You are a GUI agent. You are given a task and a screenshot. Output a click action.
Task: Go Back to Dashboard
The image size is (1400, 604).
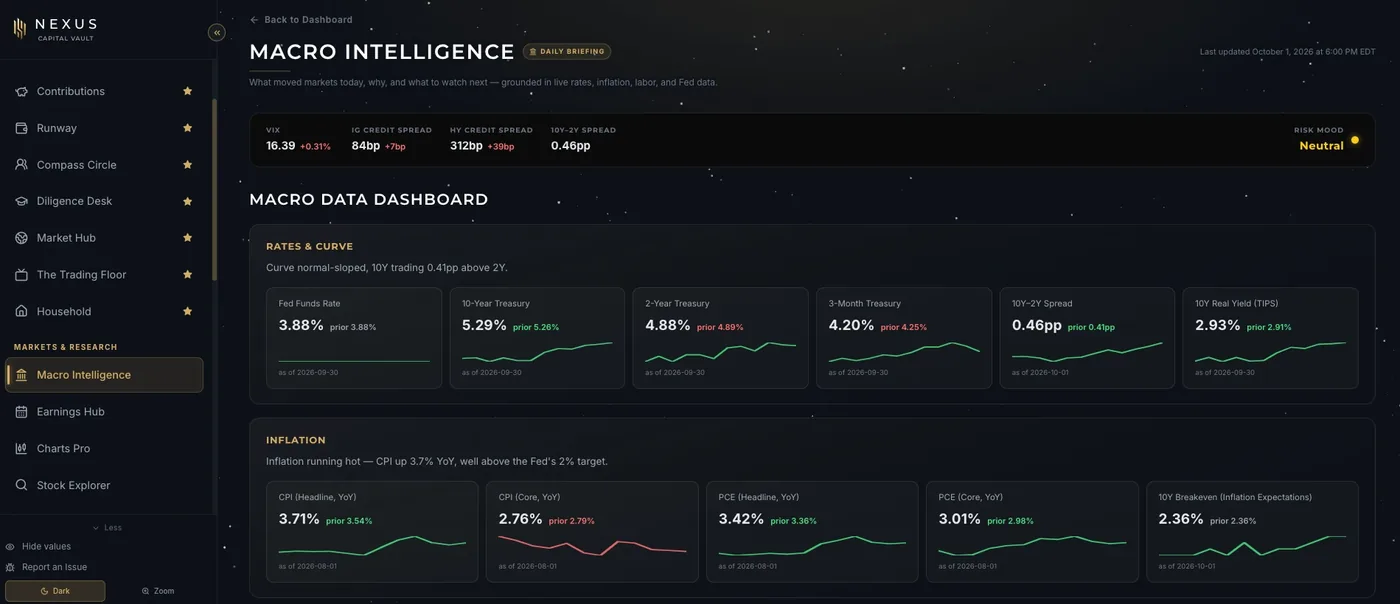(x=301, y=20)
